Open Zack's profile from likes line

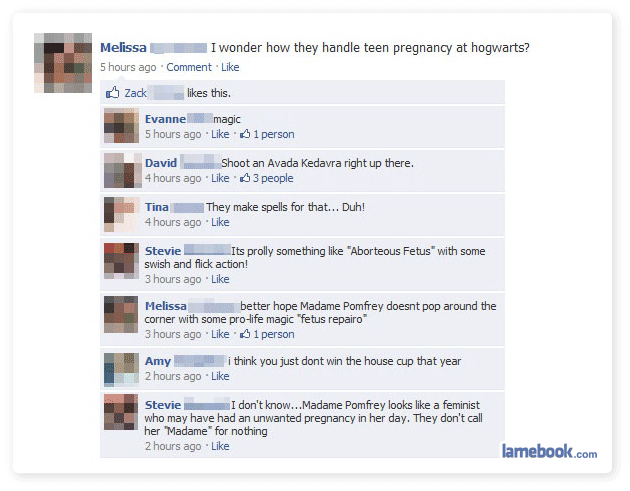[135, 93]
